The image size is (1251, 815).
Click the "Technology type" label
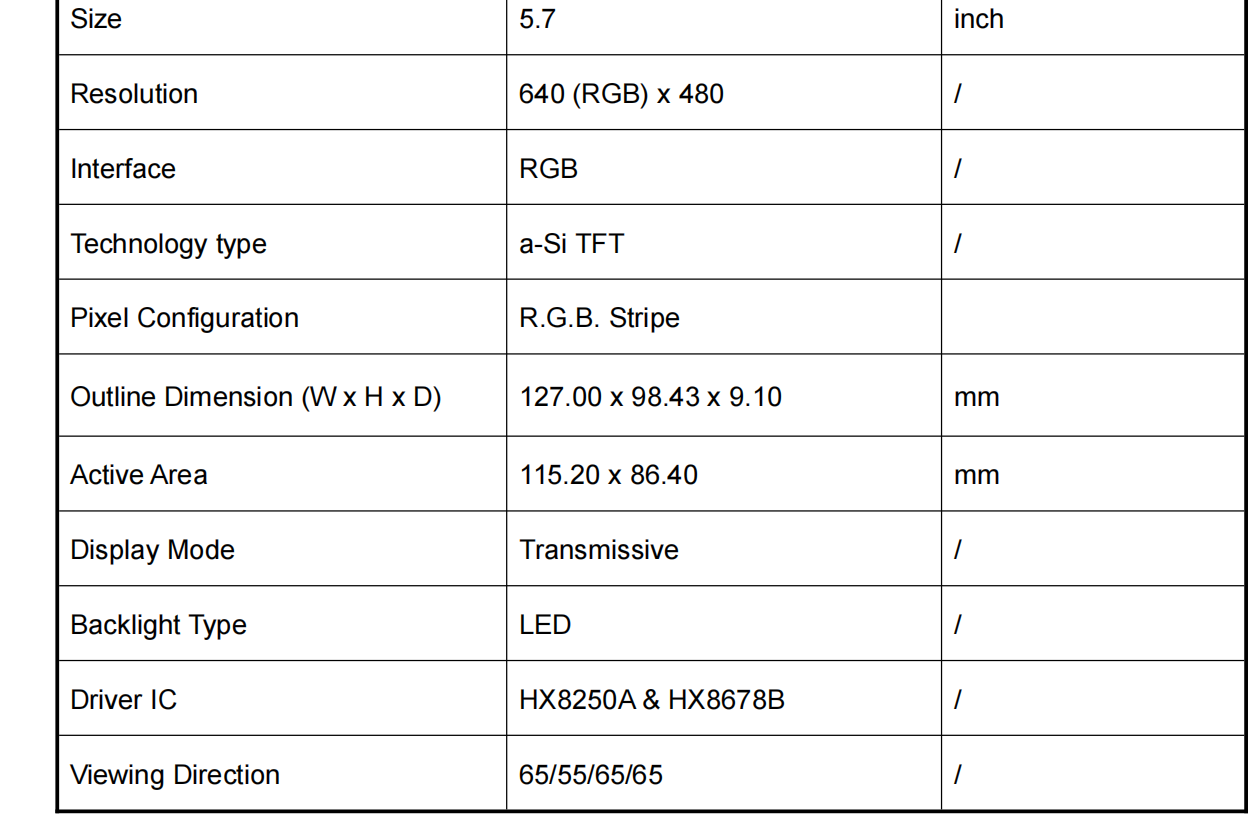coord(169,244)
